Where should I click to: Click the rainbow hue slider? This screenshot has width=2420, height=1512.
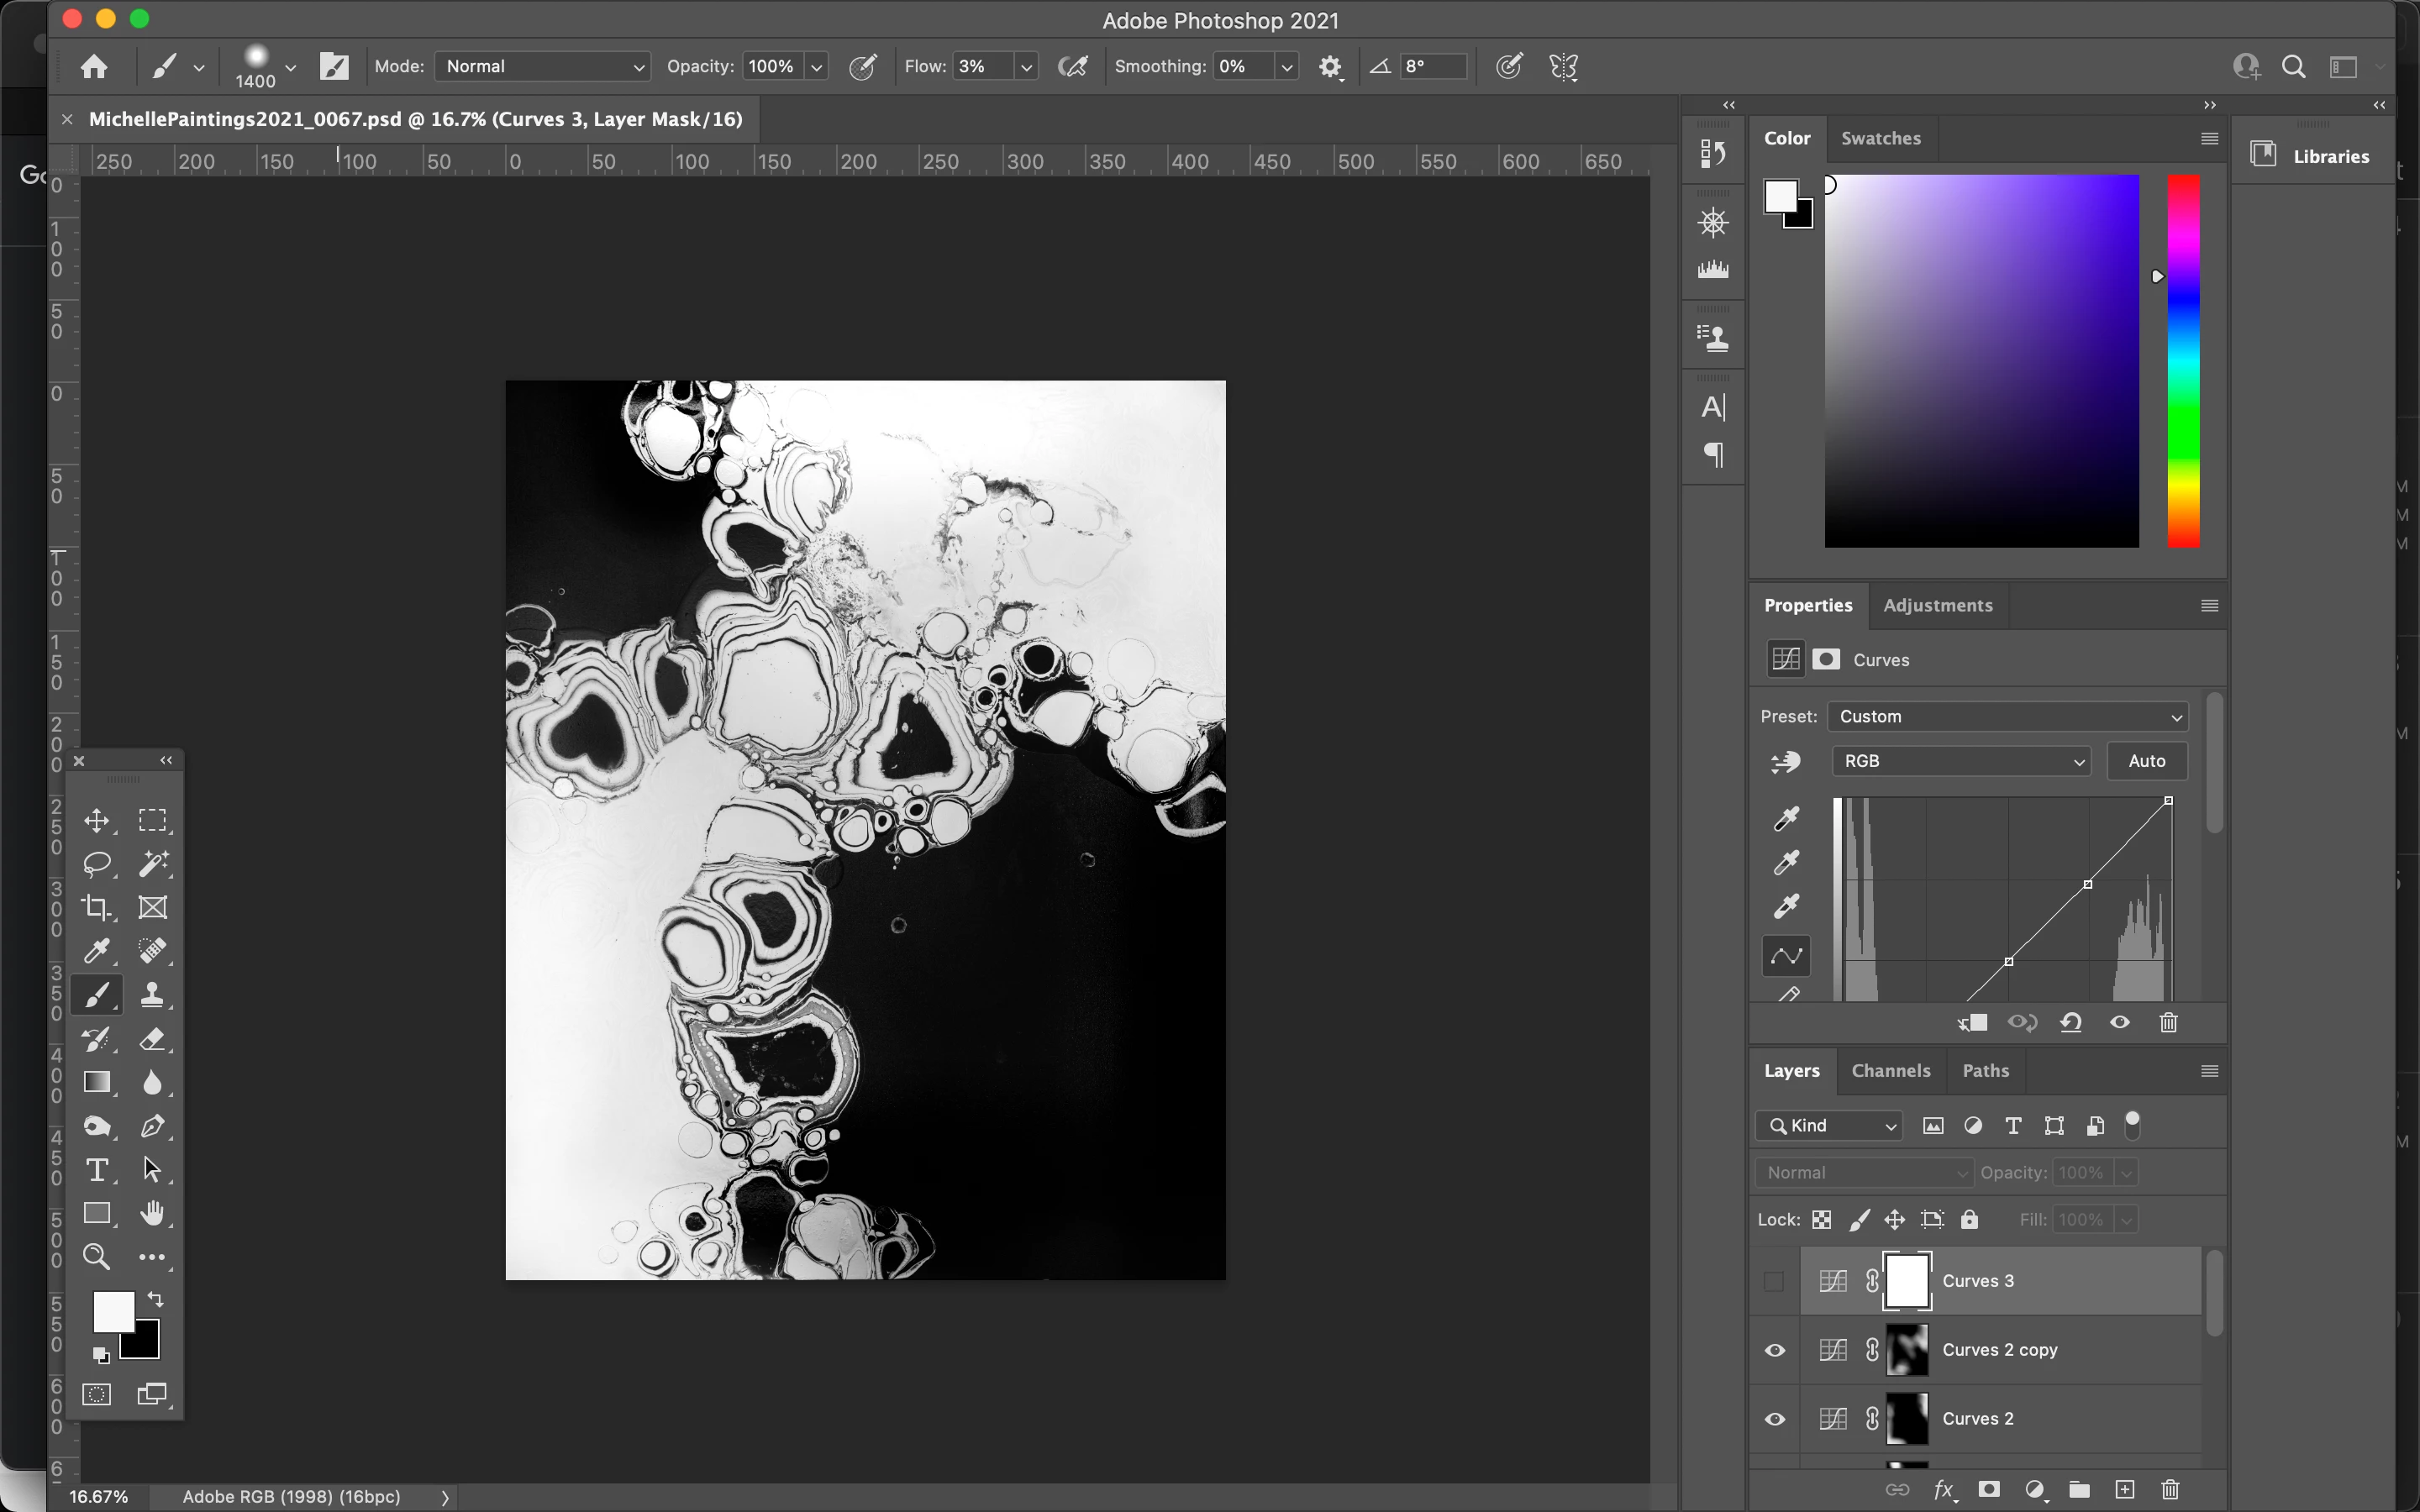(2183, 360)
